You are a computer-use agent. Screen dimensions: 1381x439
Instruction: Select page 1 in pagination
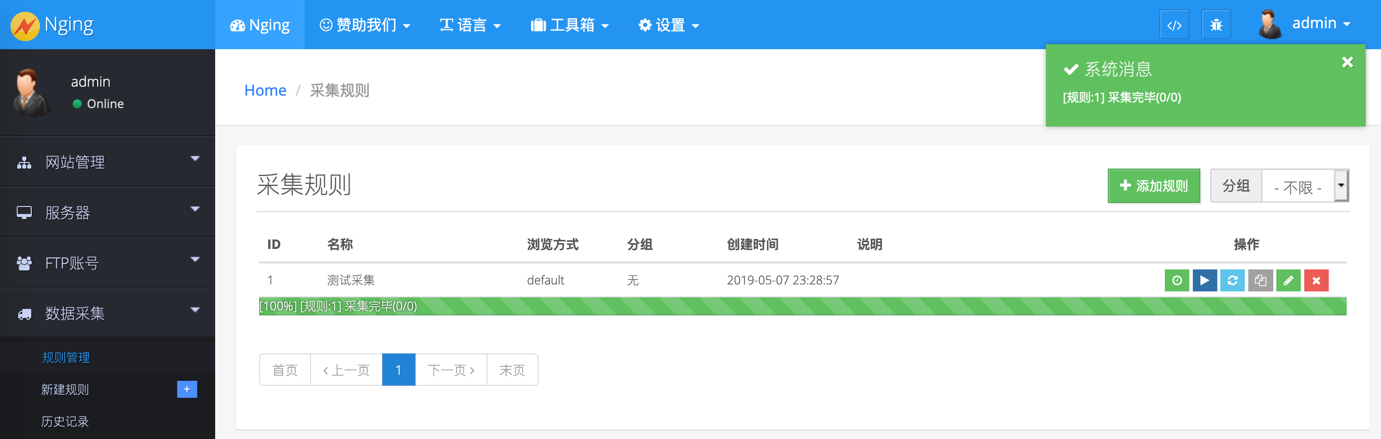[399, 370]
